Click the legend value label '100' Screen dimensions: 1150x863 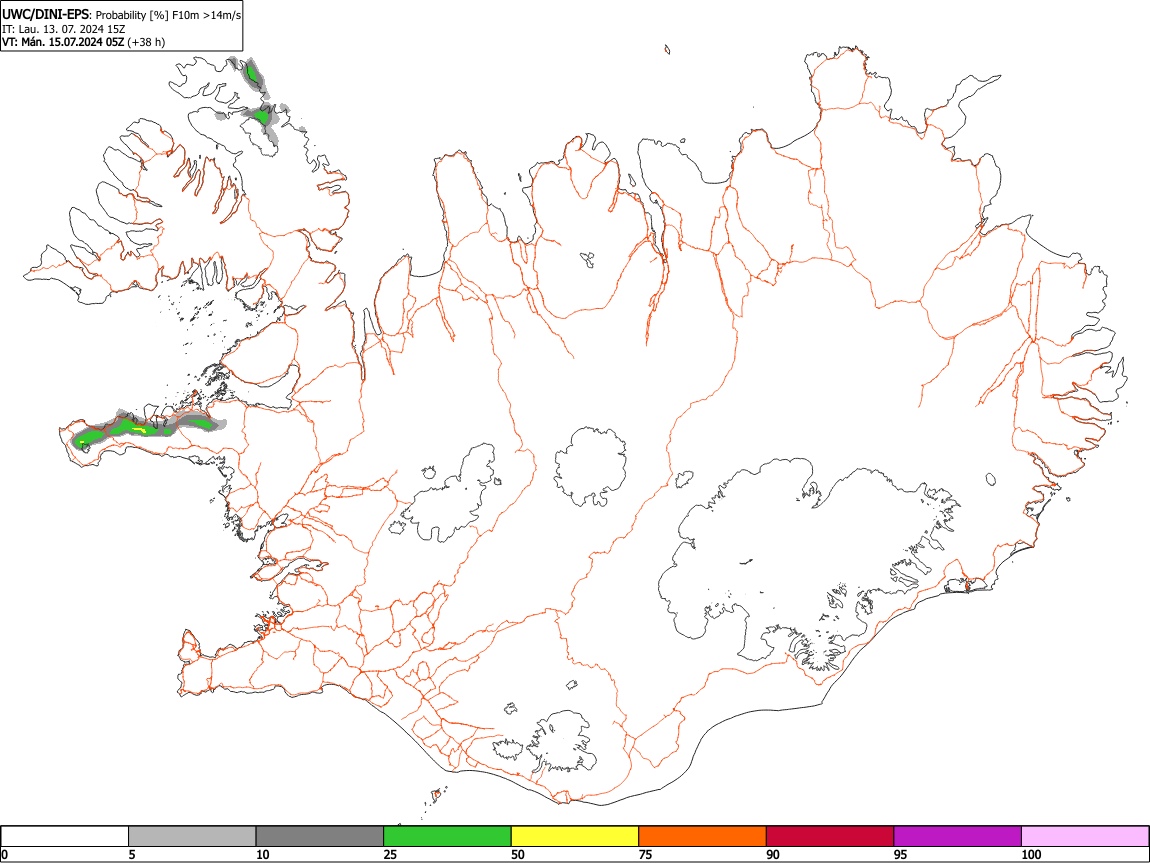(1031, 855)
